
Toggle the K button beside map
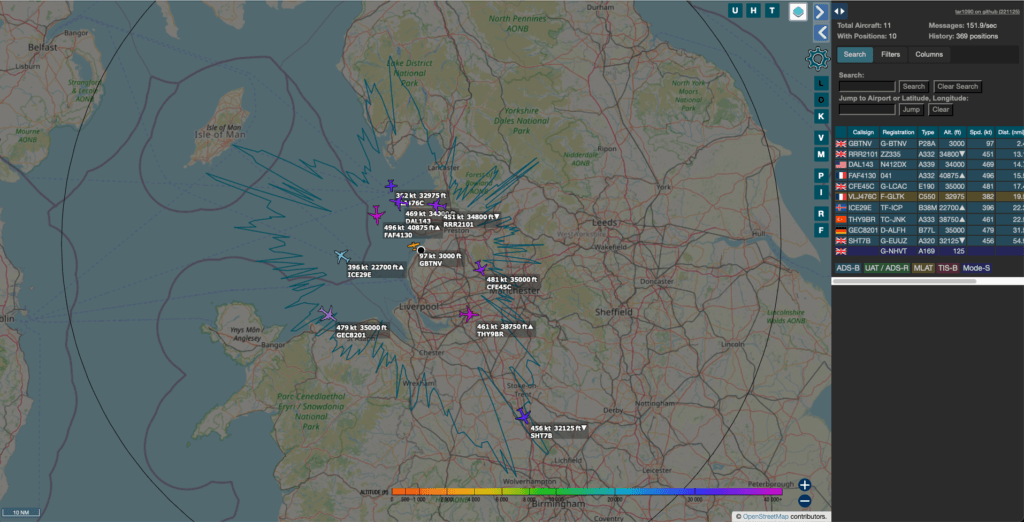(x=821, y=116)
